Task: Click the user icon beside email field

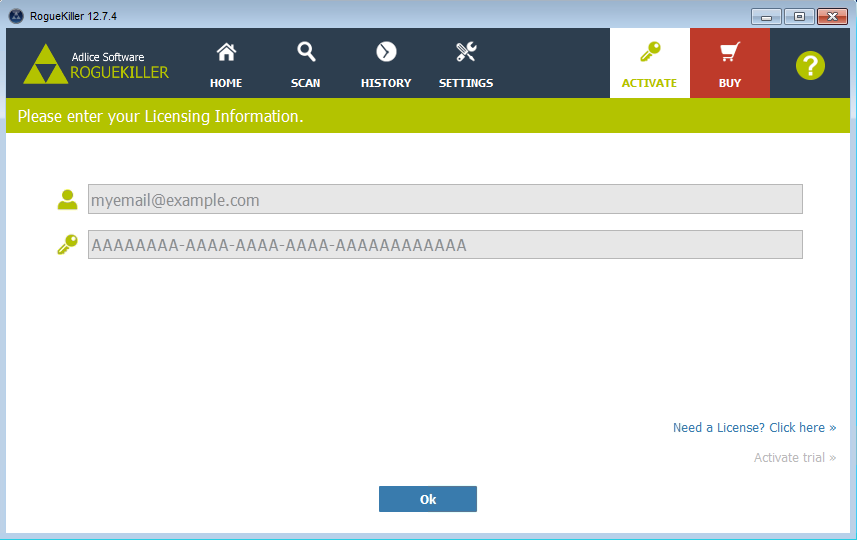Action: 67,199
